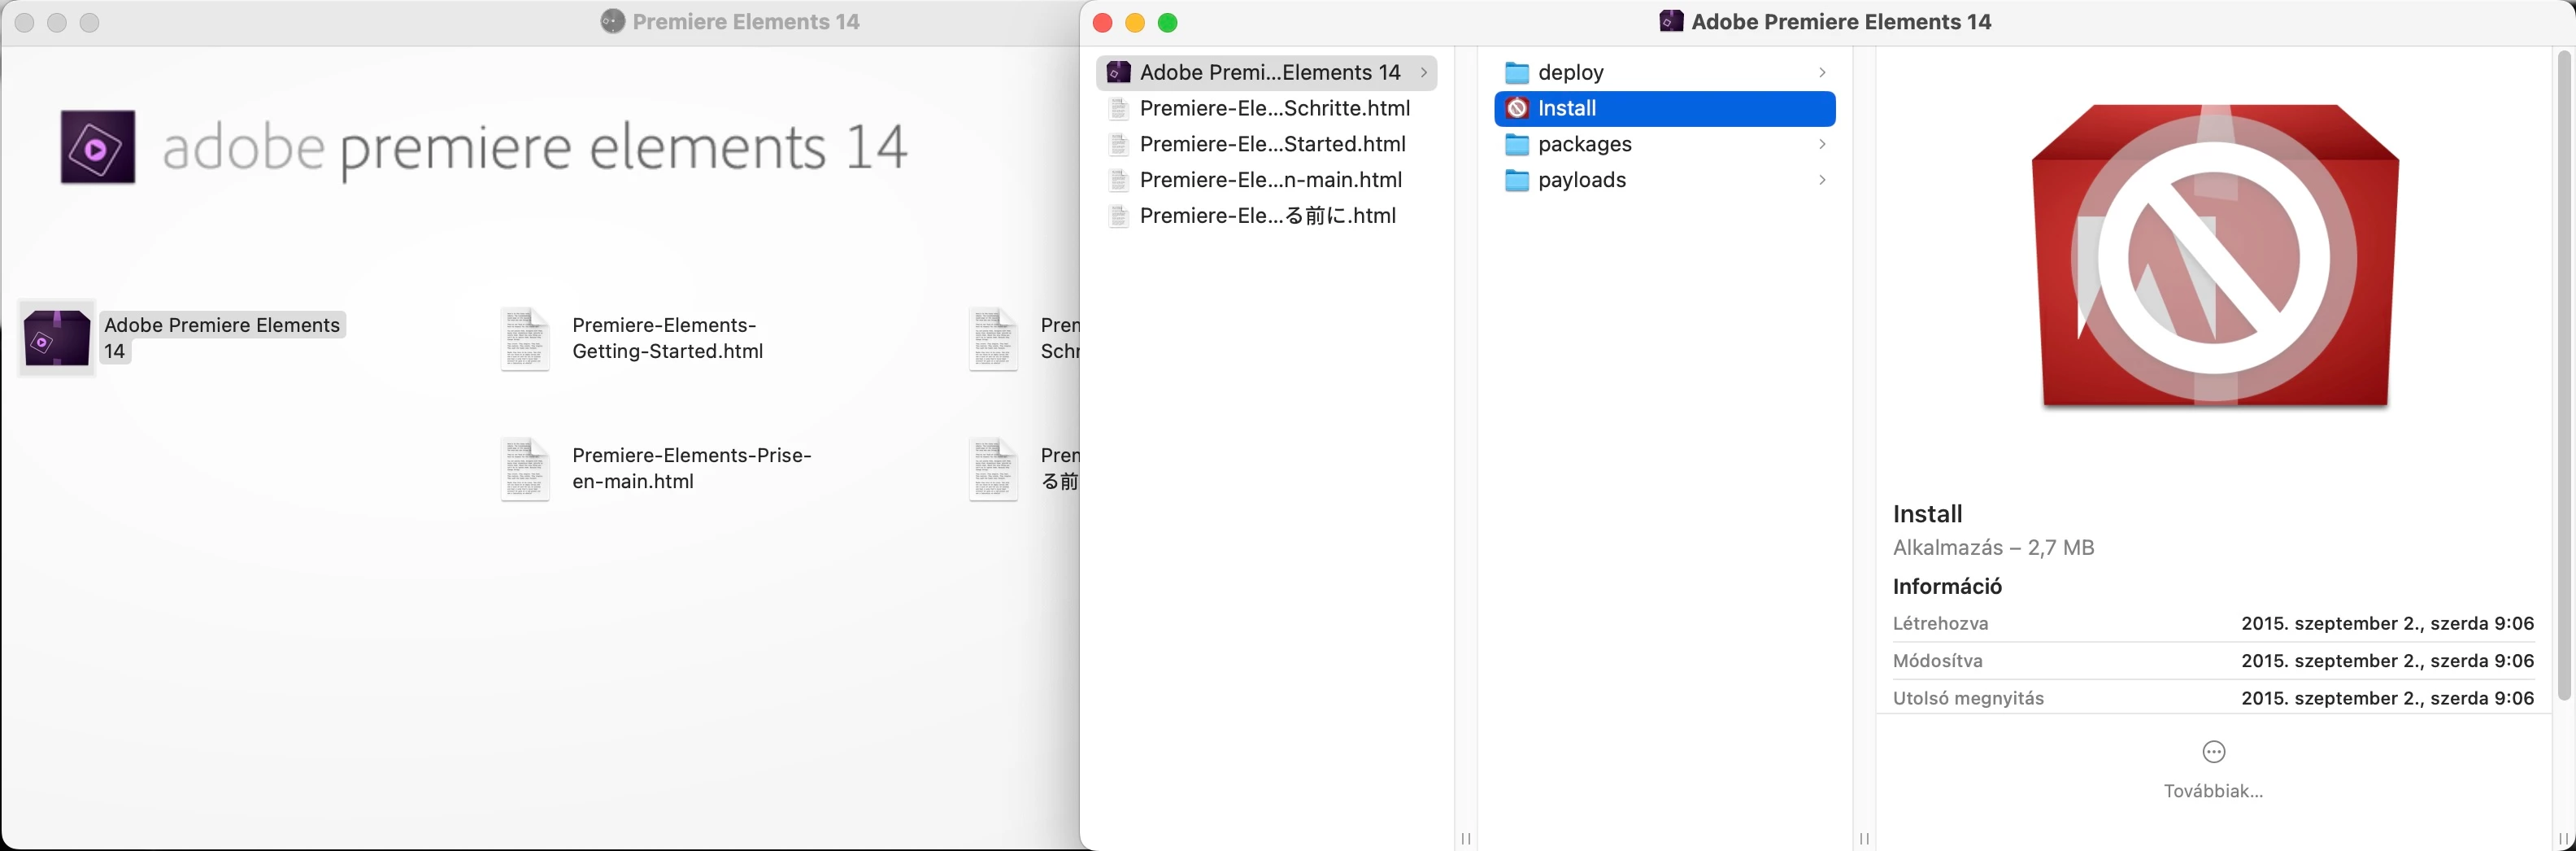Click the Módosítva date value
This screenshot has width=2576, height=851.
coord(2387,661)
